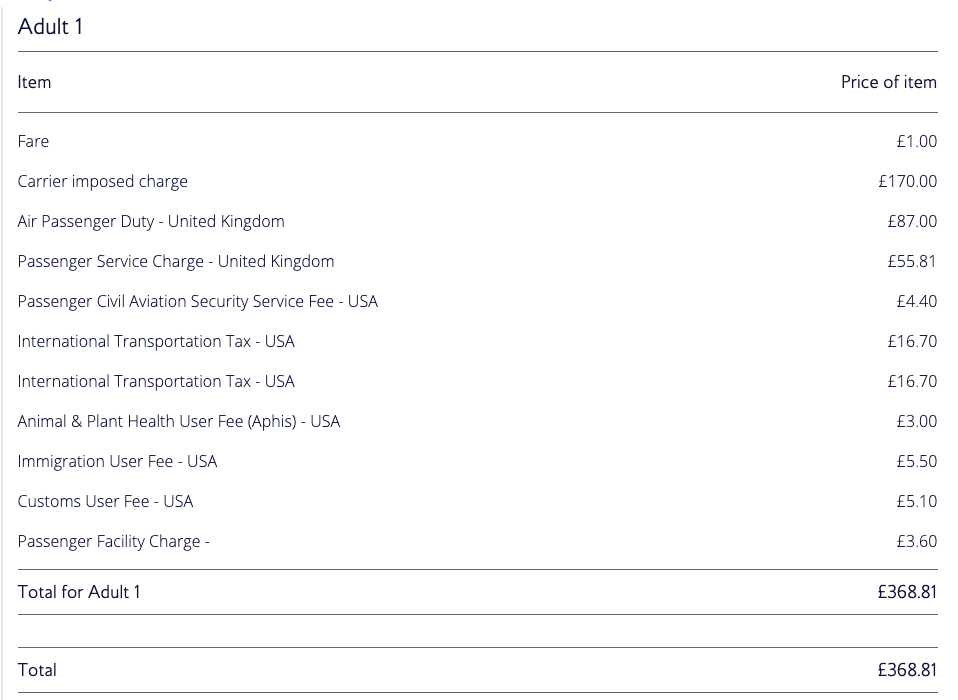Image resolution: width=958 pixels, height=700 pixels.
Task: Select Animal & Plant Health User Fee
Action: [179, 421]
